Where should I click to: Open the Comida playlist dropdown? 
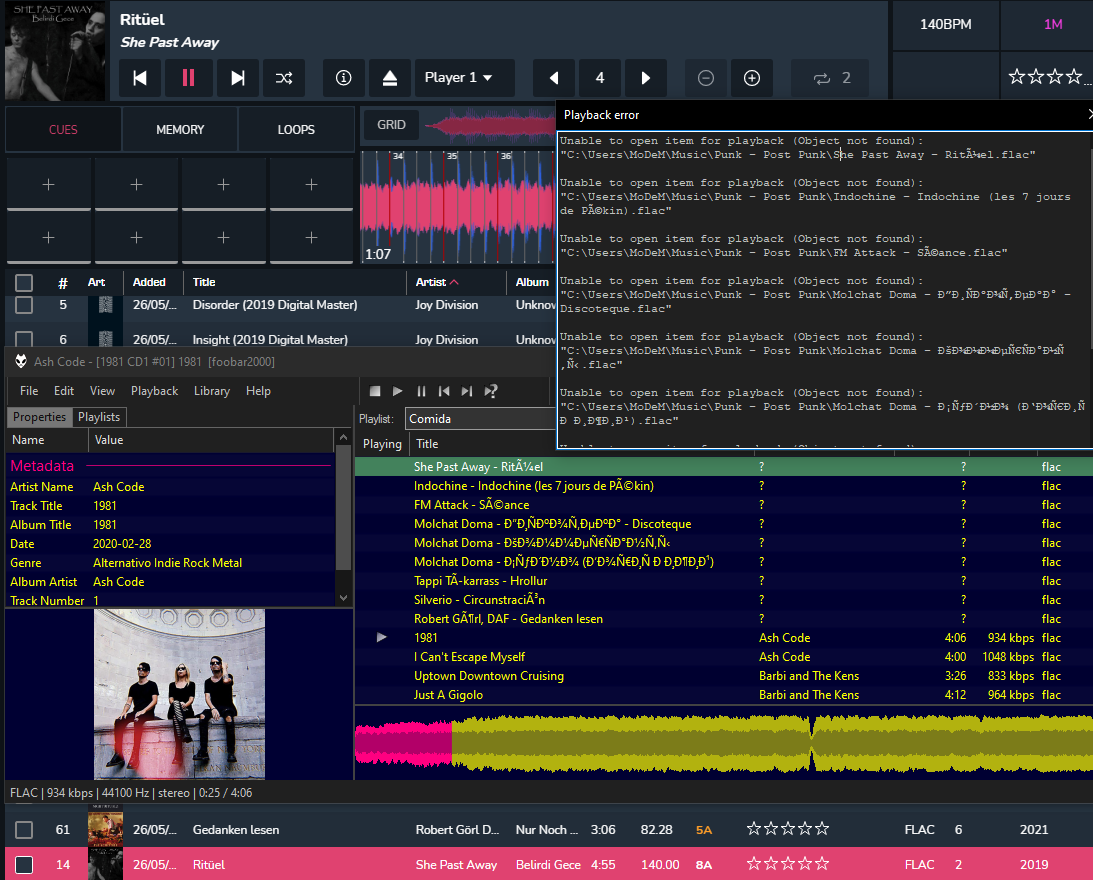tap(480, 419)
